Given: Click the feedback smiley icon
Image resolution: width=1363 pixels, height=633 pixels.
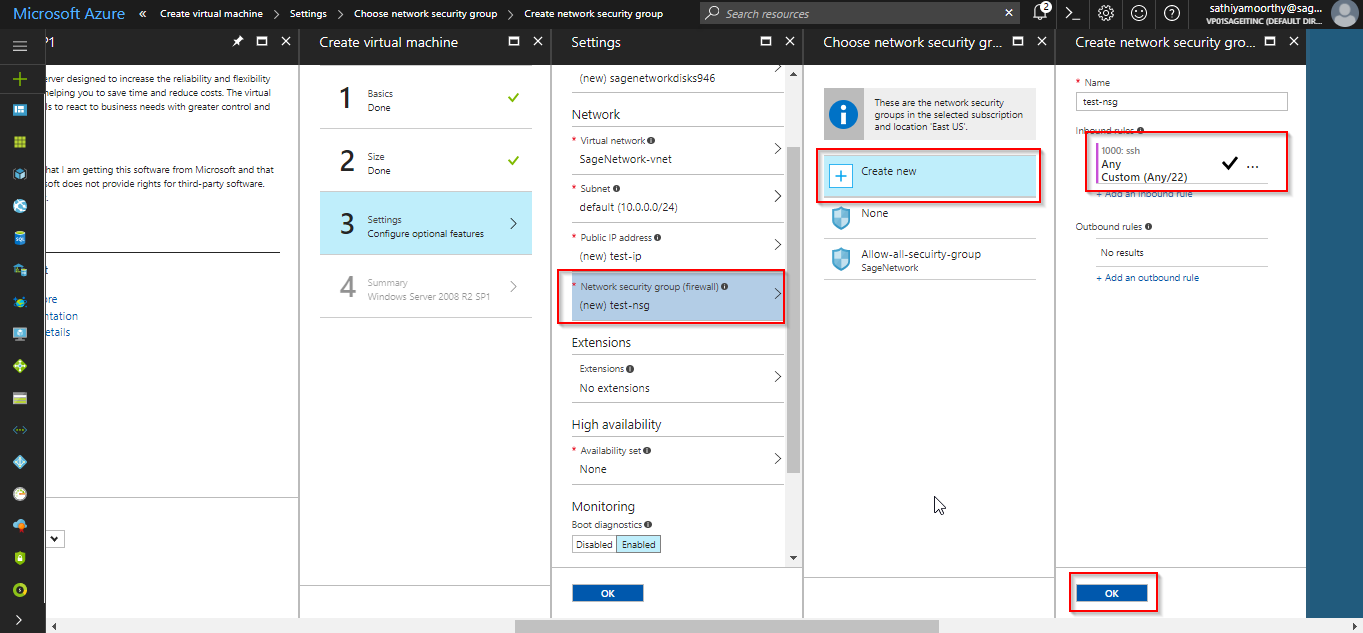Looking at the screenshot, I should point(1139,13).
